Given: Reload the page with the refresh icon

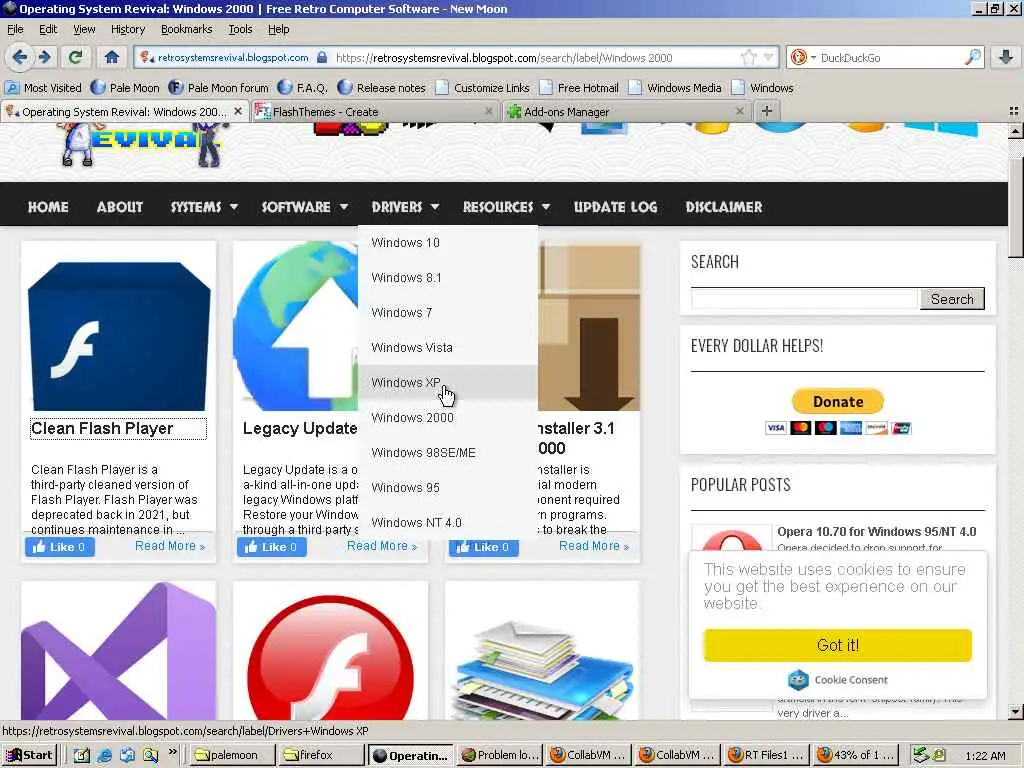Looking at the screenshot, I should click(x=76, y=57).
